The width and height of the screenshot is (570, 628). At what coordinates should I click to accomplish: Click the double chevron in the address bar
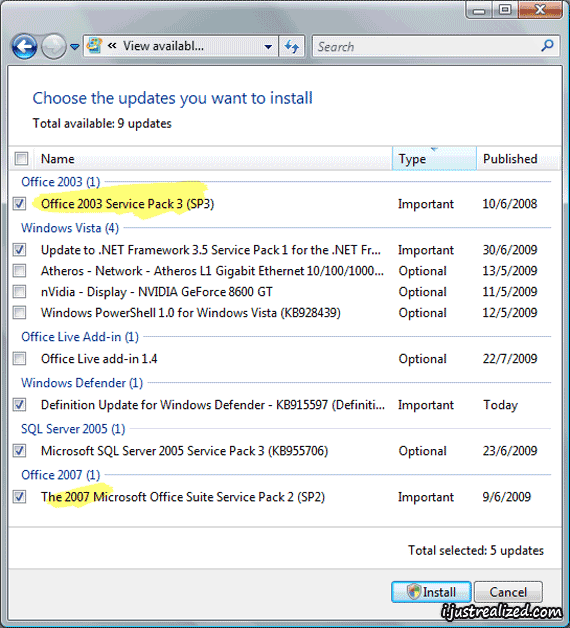click(x=112, y=46)
